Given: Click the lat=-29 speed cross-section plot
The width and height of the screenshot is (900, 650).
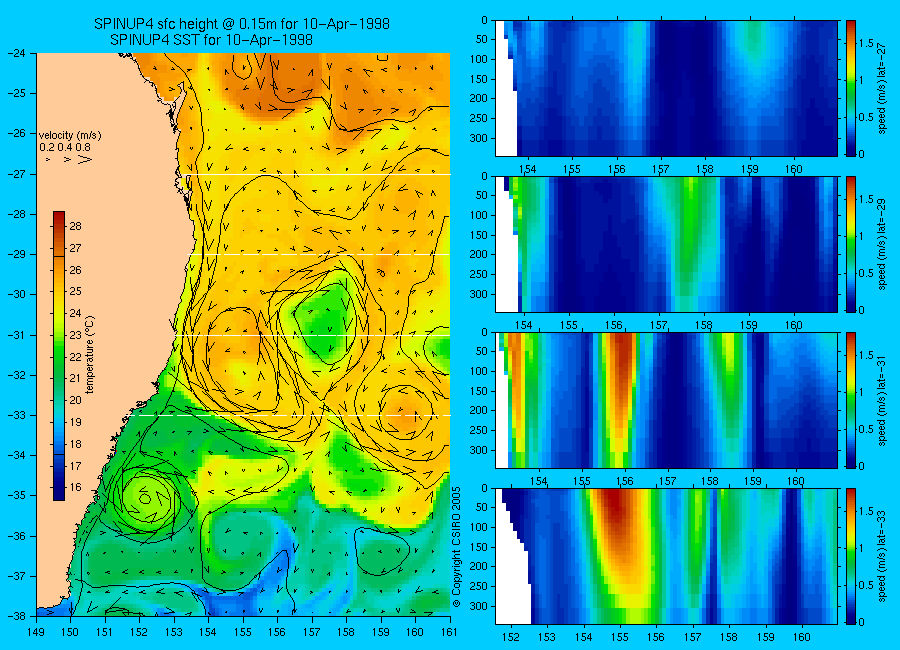Looking at the screenshot, I should [666, 244].
